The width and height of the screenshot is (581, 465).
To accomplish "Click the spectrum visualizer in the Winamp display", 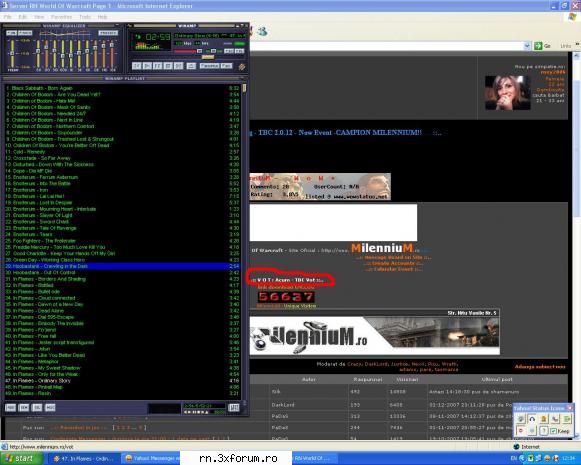I will pyautogui.click(x=147, y=46).
